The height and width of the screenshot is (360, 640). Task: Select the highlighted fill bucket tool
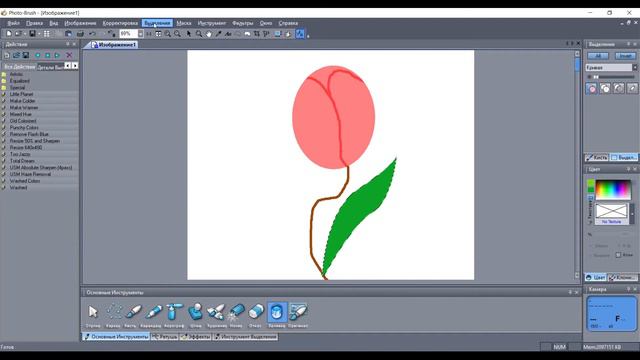[277, 312]
